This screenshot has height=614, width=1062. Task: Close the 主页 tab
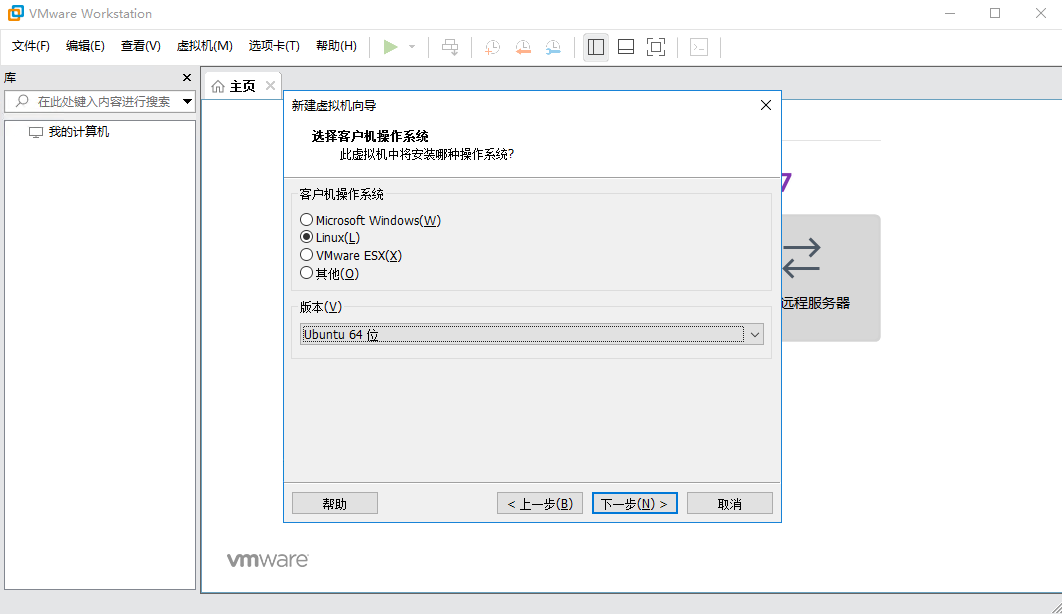click(270, 85)
